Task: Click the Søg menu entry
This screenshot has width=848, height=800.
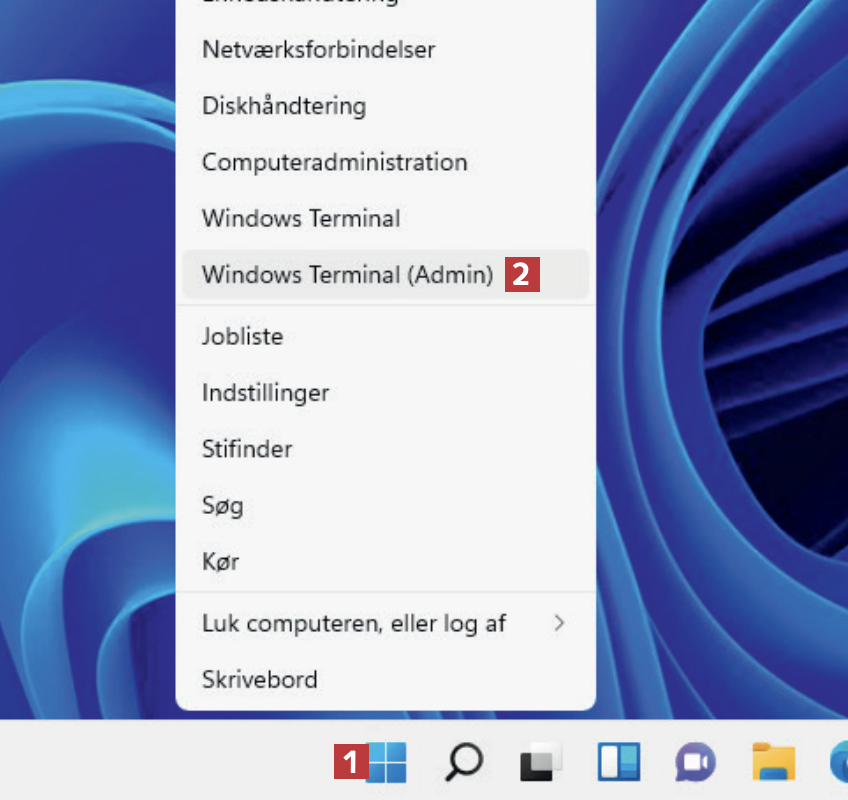Action: (x=222, y=505)
